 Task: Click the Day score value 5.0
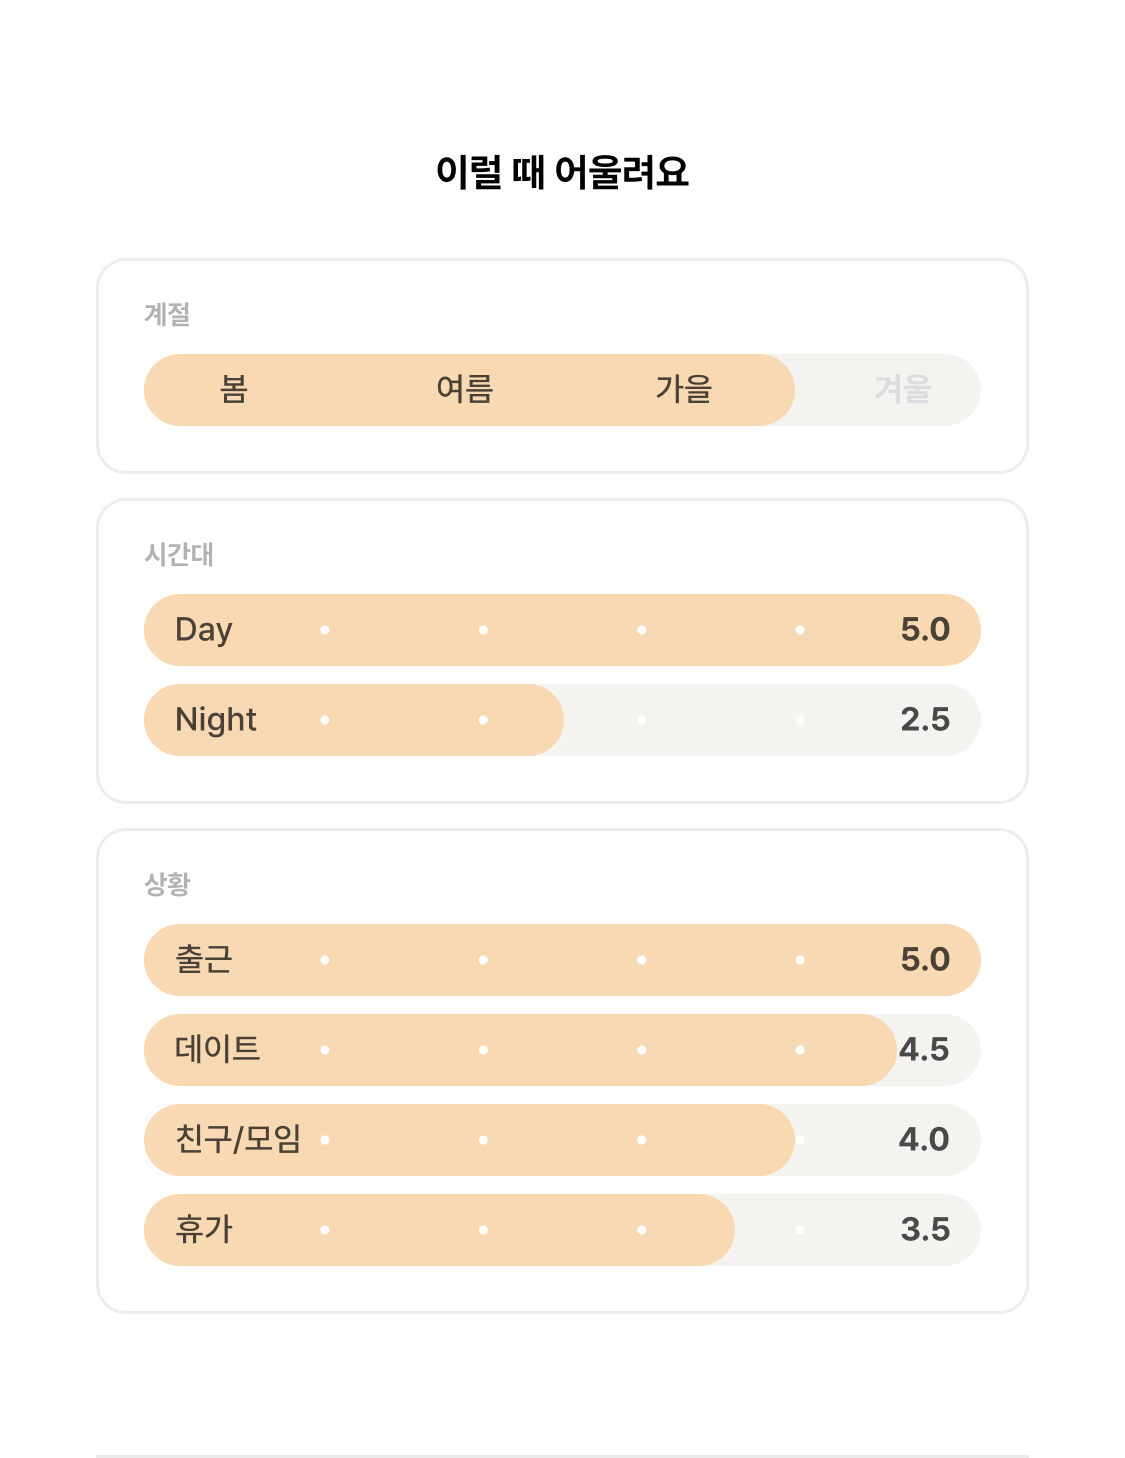pos(925,630)
